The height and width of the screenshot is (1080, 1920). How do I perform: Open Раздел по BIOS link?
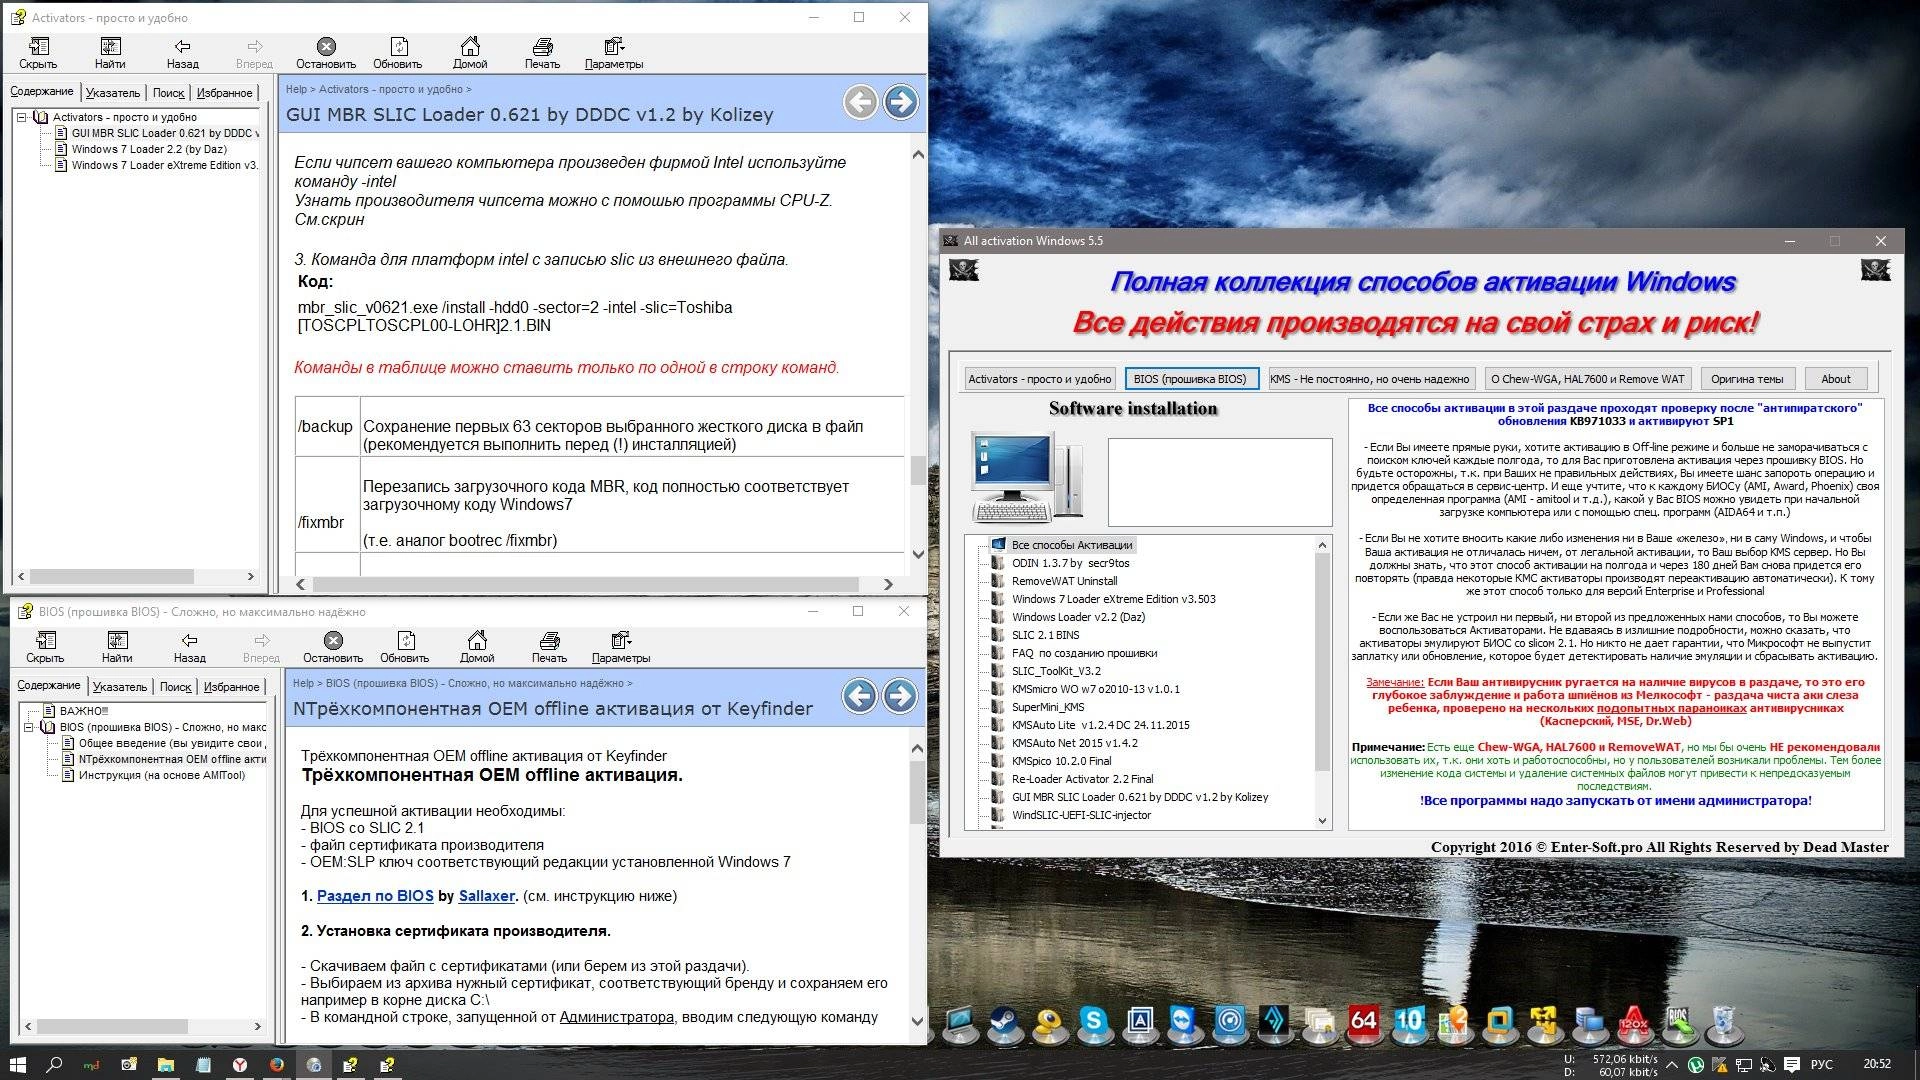point(375,896)
